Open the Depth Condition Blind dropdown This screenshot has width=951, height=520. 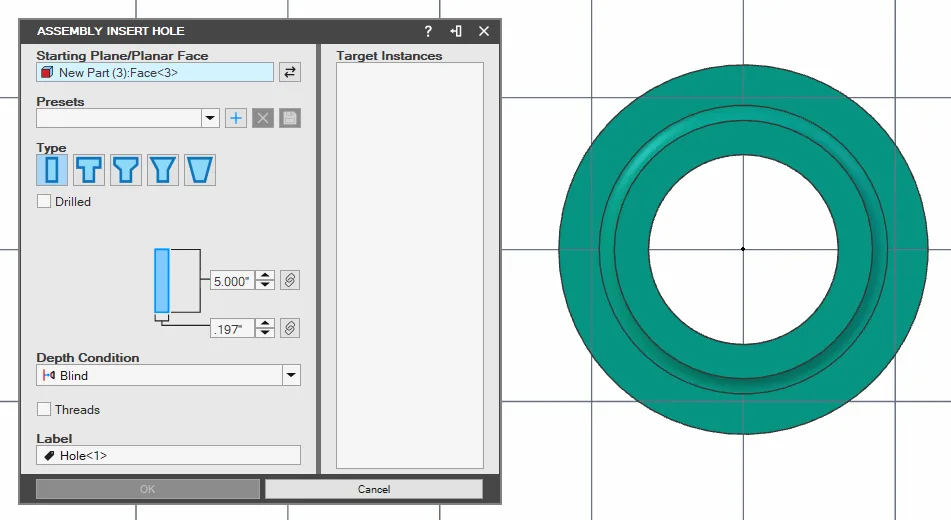(291, 376)
